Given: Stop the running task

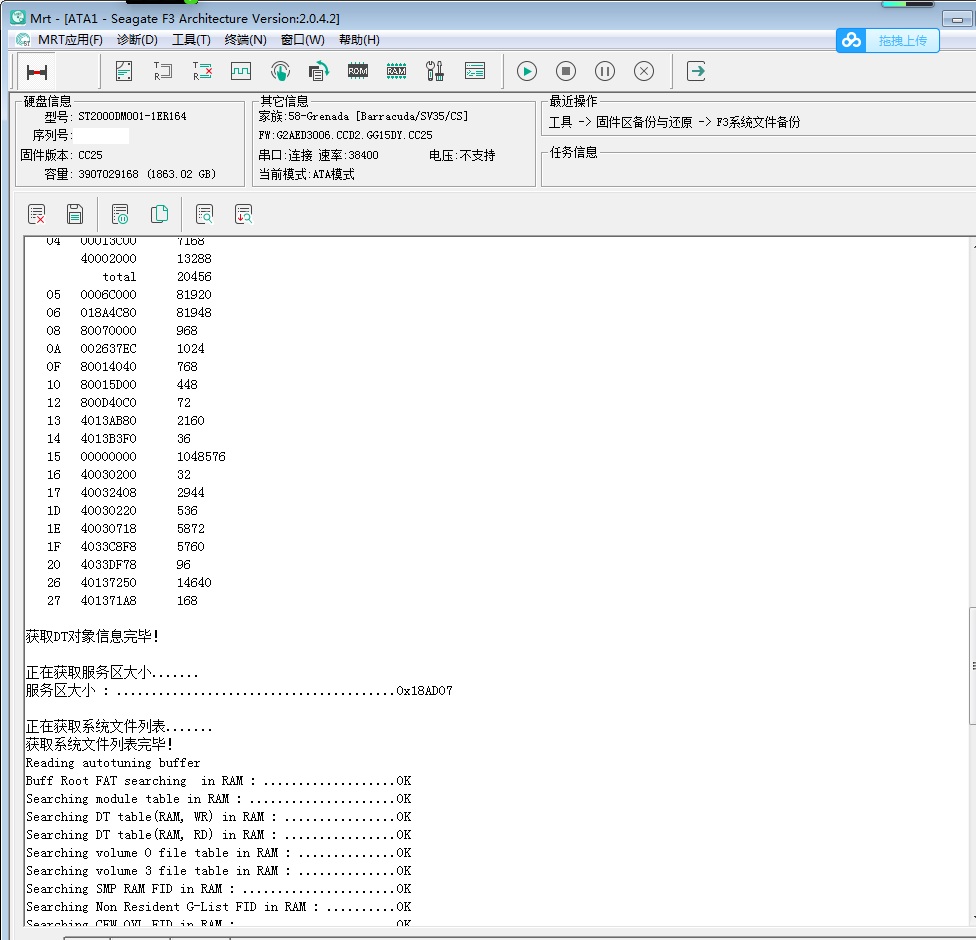Looking at the screenshot, I should [x=566, y=71].
